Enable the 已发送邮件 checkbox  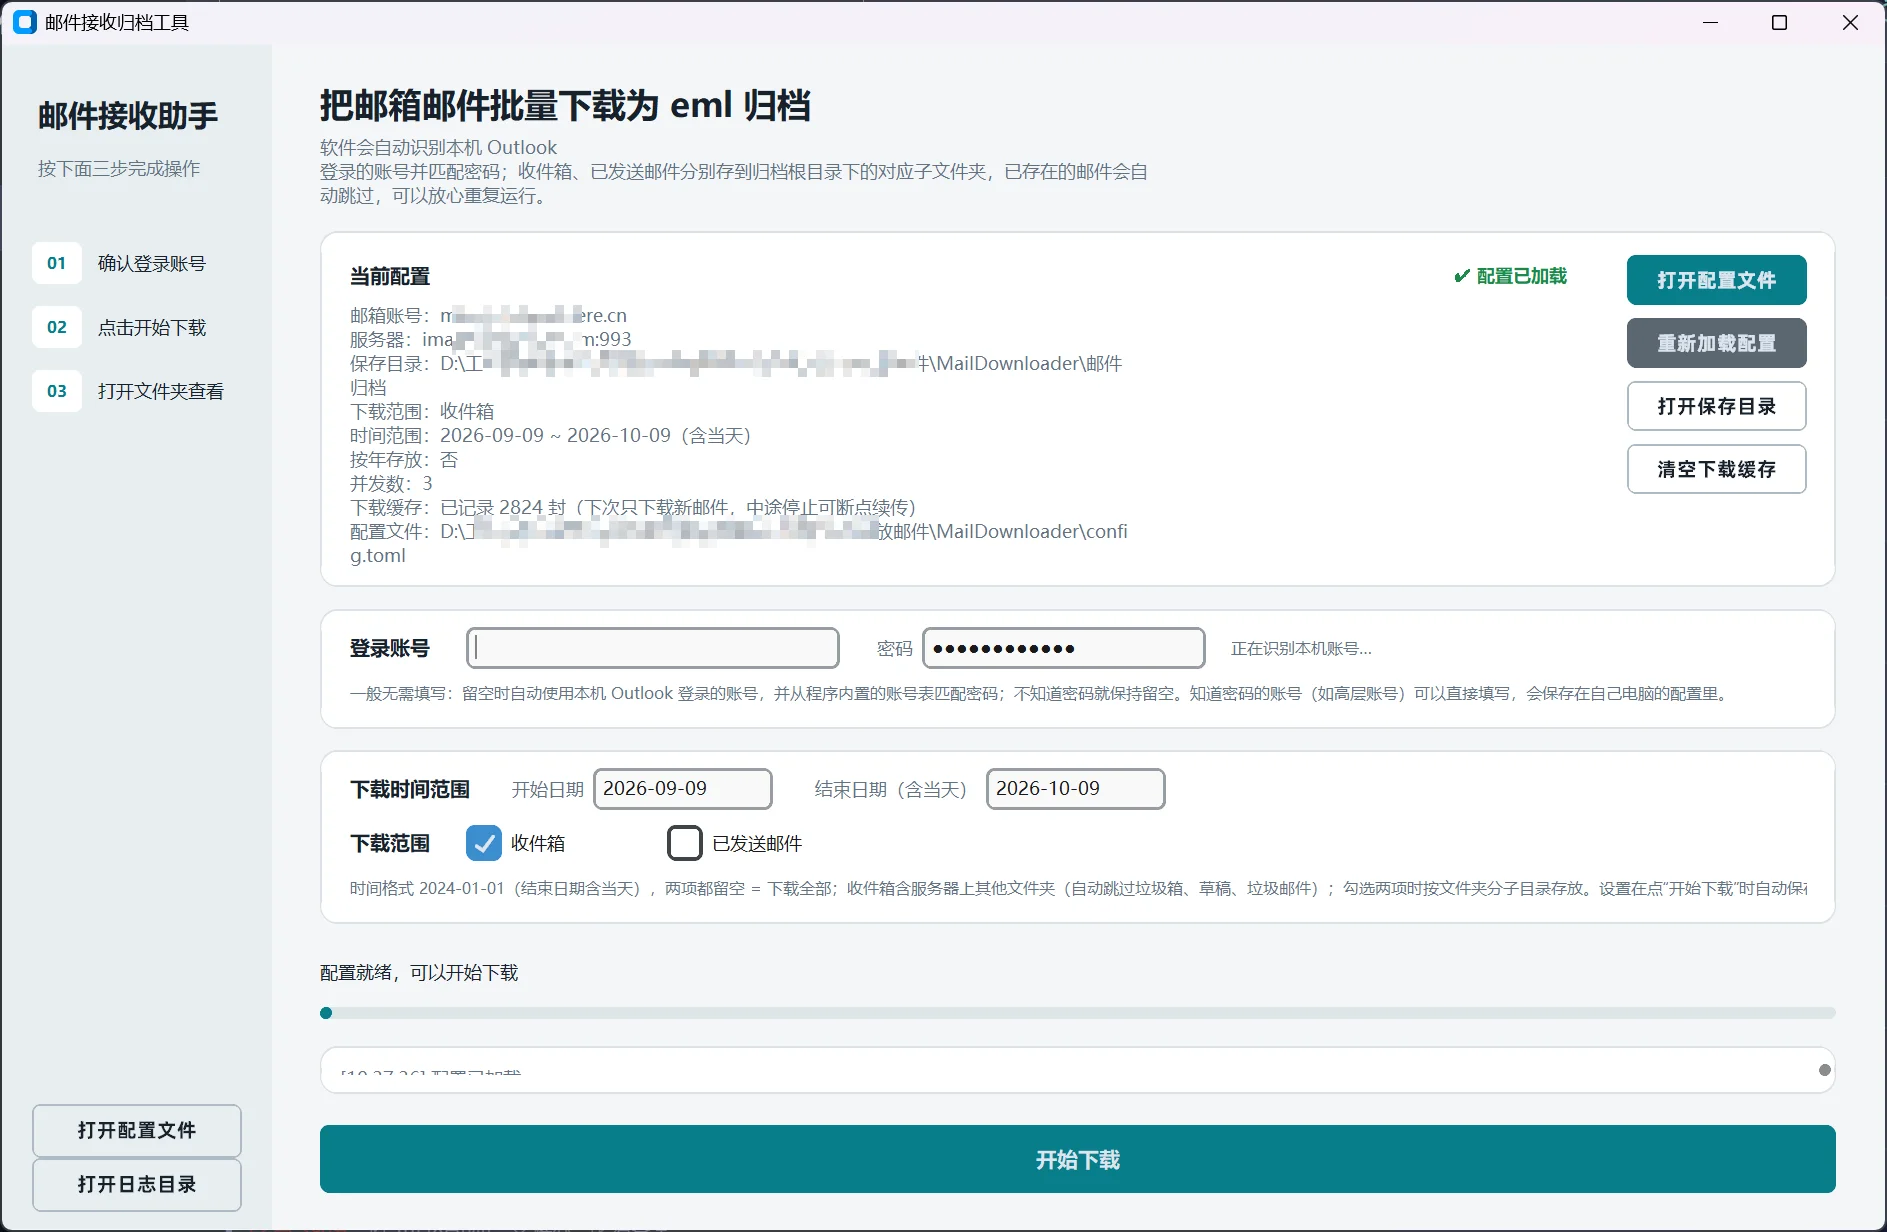[685, 843]
